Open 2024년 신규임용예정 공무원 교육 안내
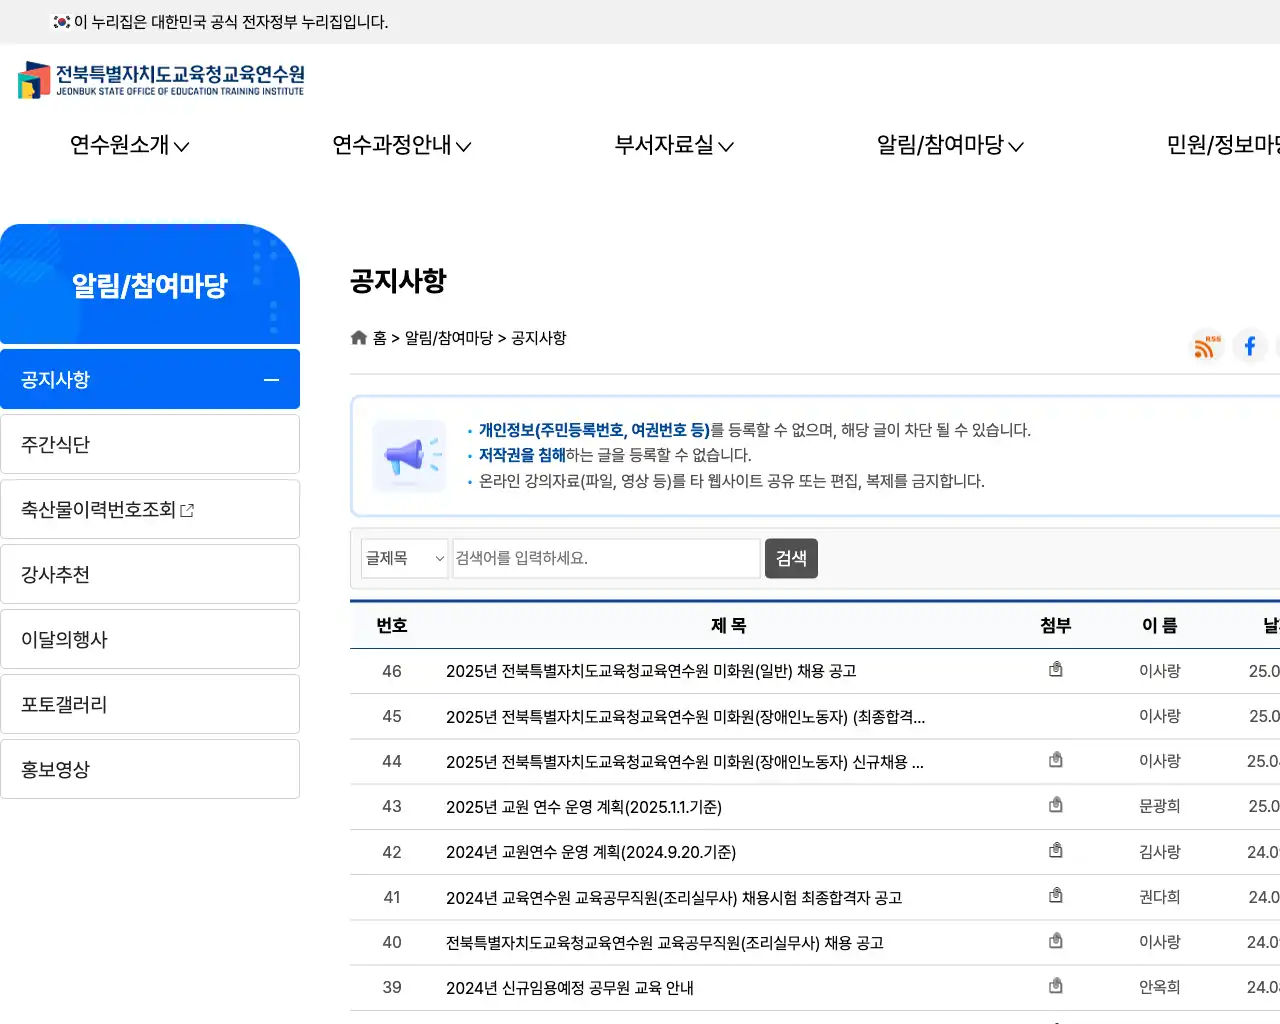 point(570,987)
